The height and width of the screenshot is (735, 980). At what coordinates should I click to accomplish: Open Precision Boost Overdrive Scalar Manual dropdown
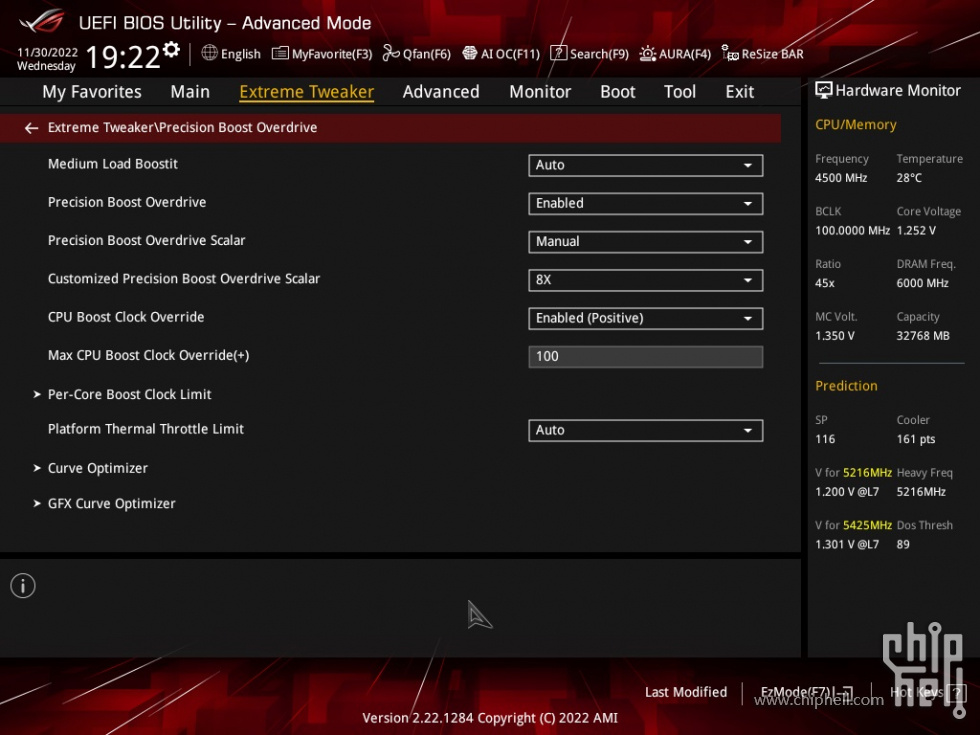point(646,242)
